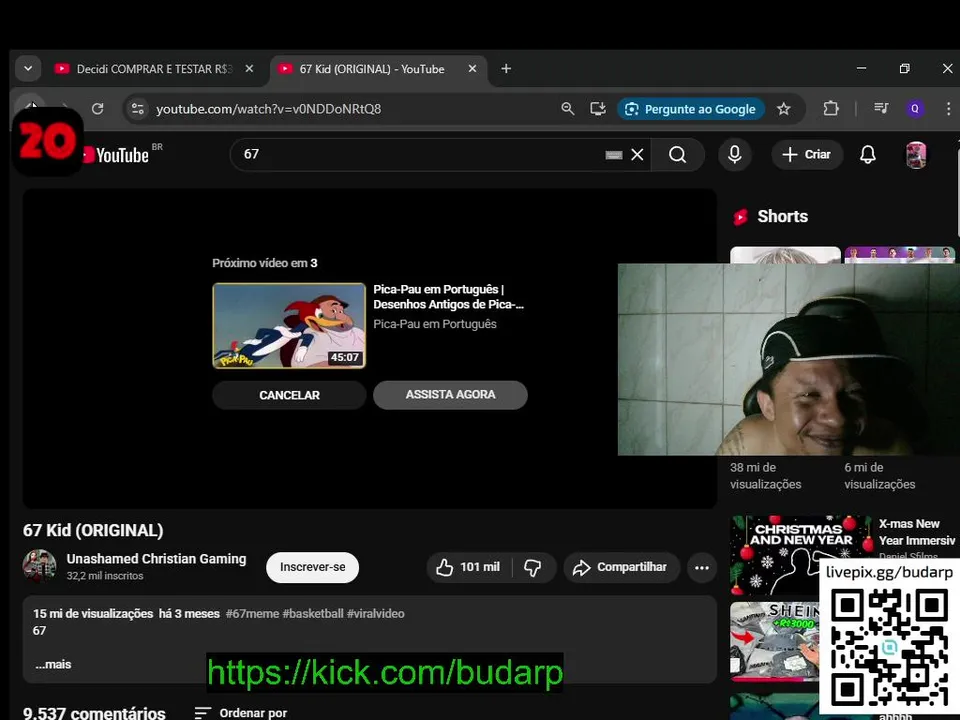
Task: Click the #67meme hashtag
Action: 252,613
